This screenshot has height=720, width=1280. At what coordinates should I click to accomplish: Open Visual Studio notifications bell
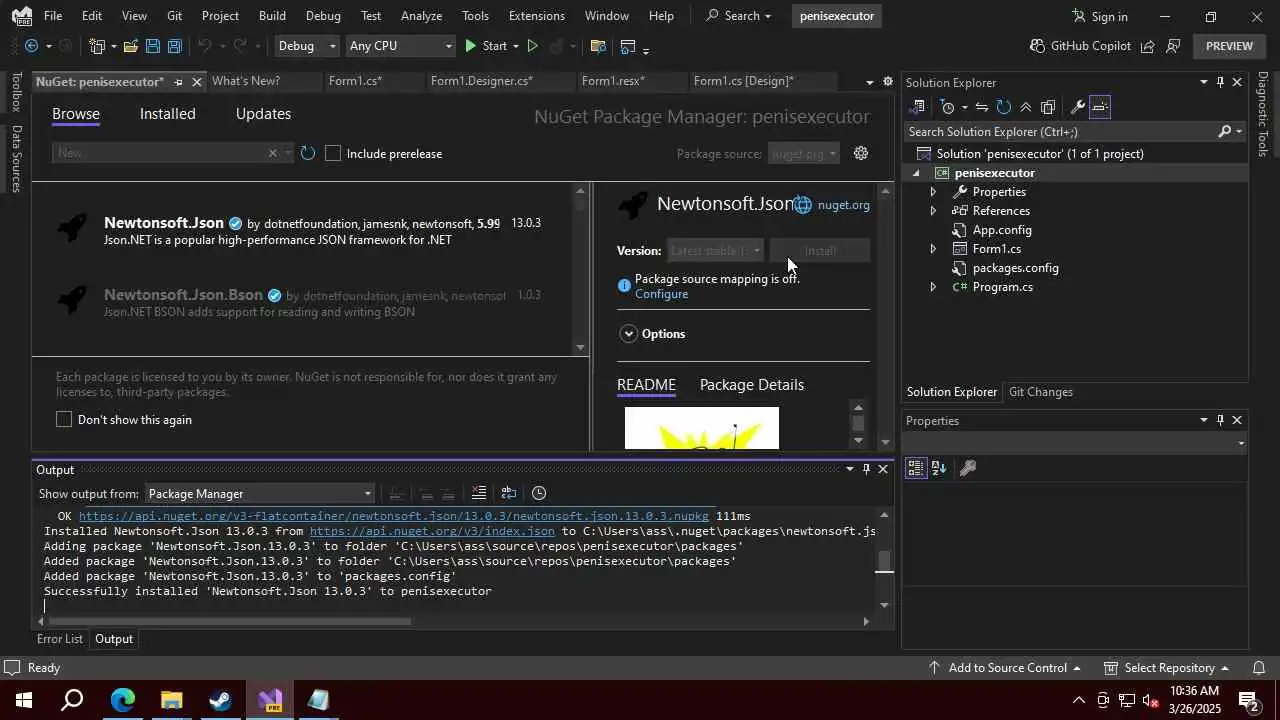coord(1259,667)
